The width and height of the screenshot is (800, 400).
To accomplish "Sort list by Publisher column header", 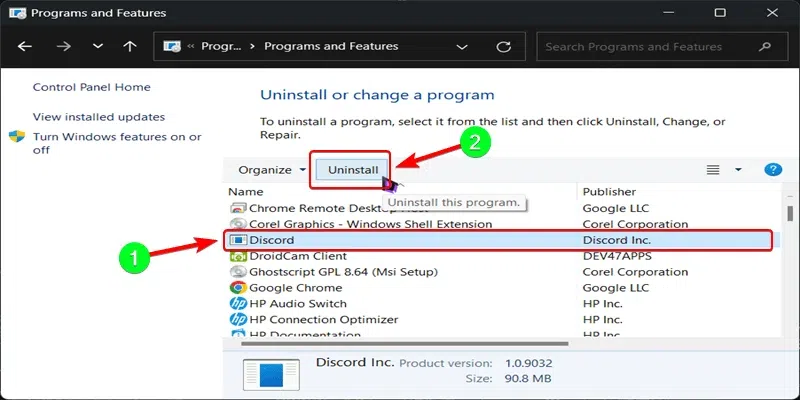I will [x=609, y=191].
